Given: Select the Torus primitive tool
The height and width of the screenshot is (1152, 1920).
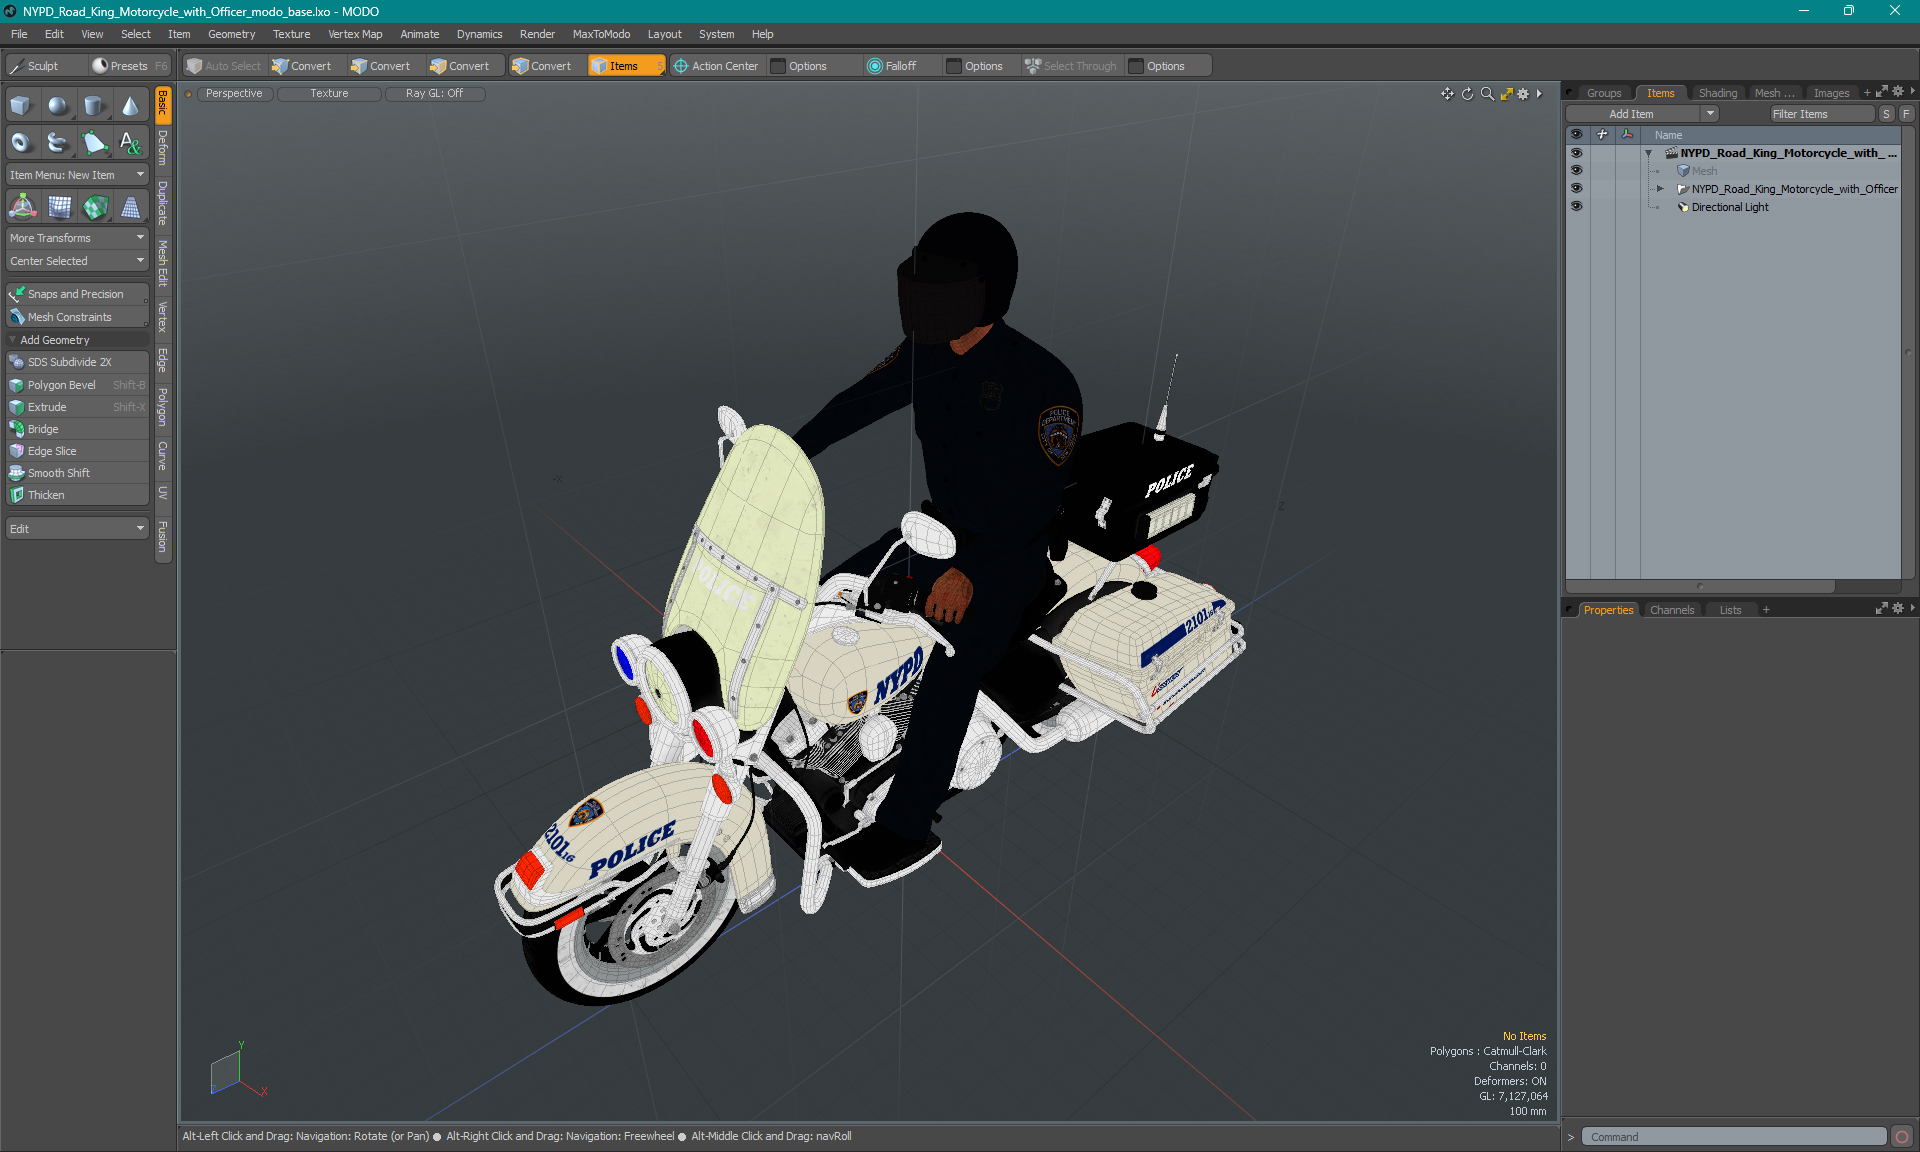Looking at the screenshot, I should coord(21,142).
